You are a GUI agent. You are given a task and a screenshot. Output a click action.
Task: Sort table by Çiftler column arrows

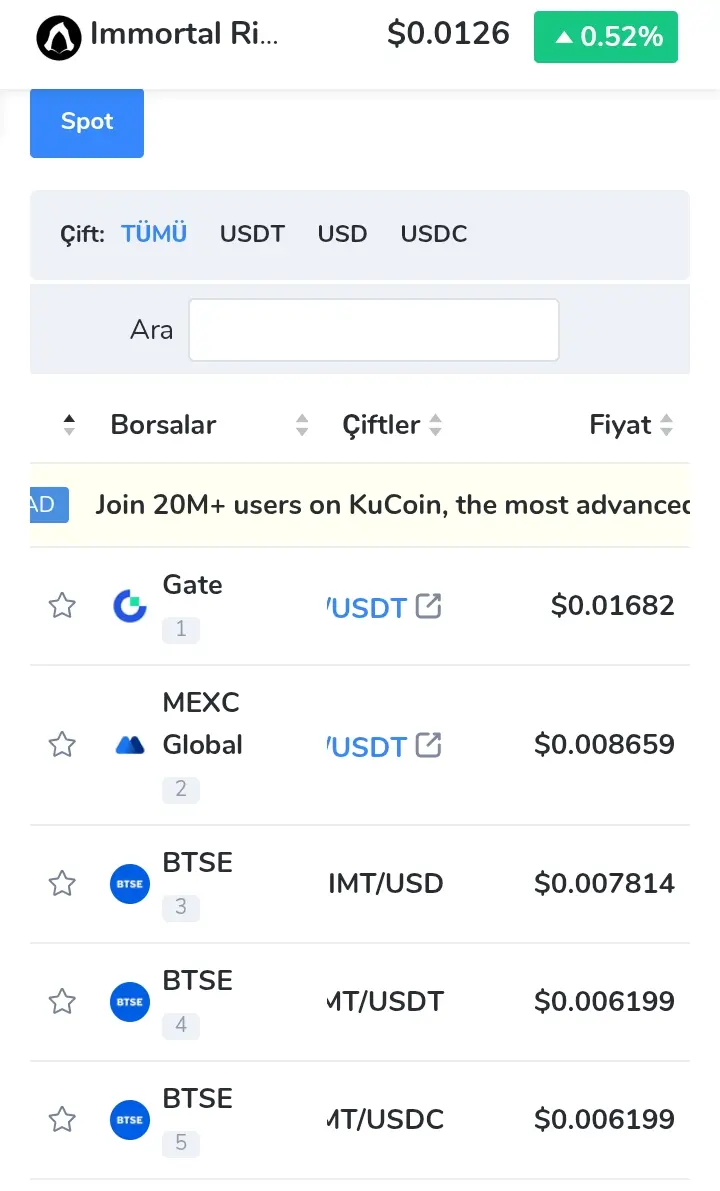click(435, 425)
